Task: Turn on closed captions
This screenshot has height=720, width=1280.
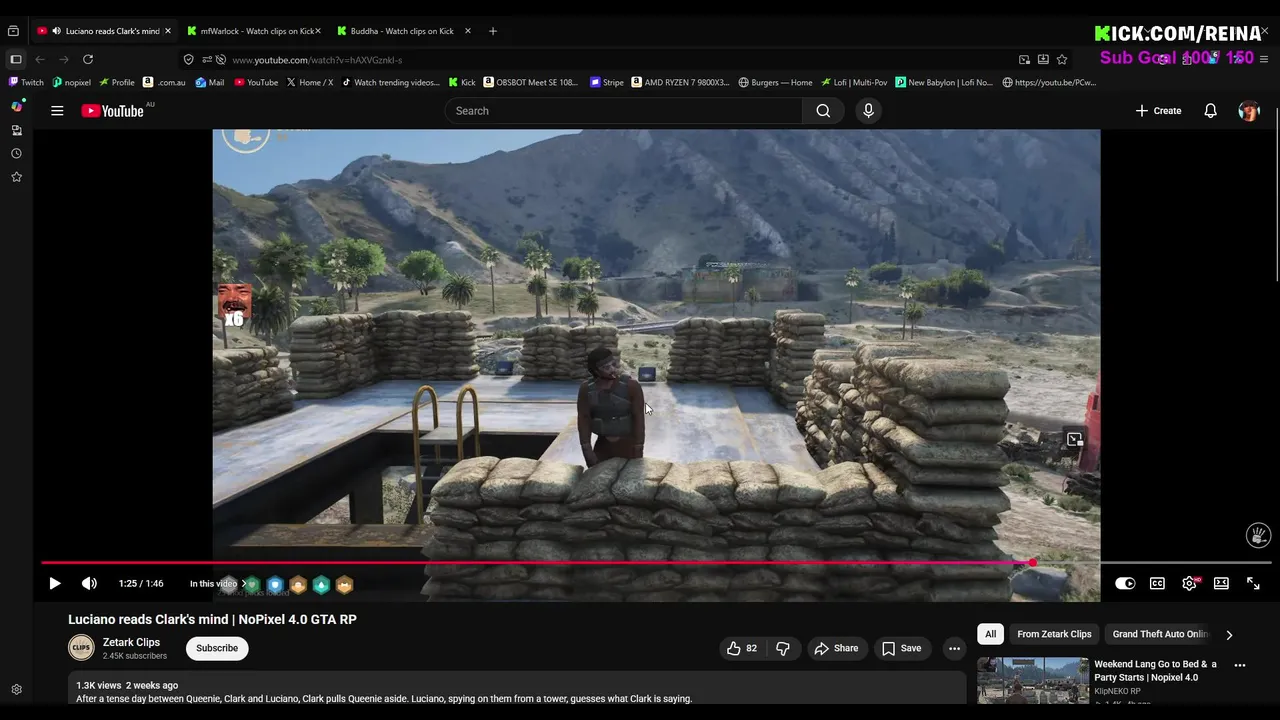Action: [x=1157, y=583]
